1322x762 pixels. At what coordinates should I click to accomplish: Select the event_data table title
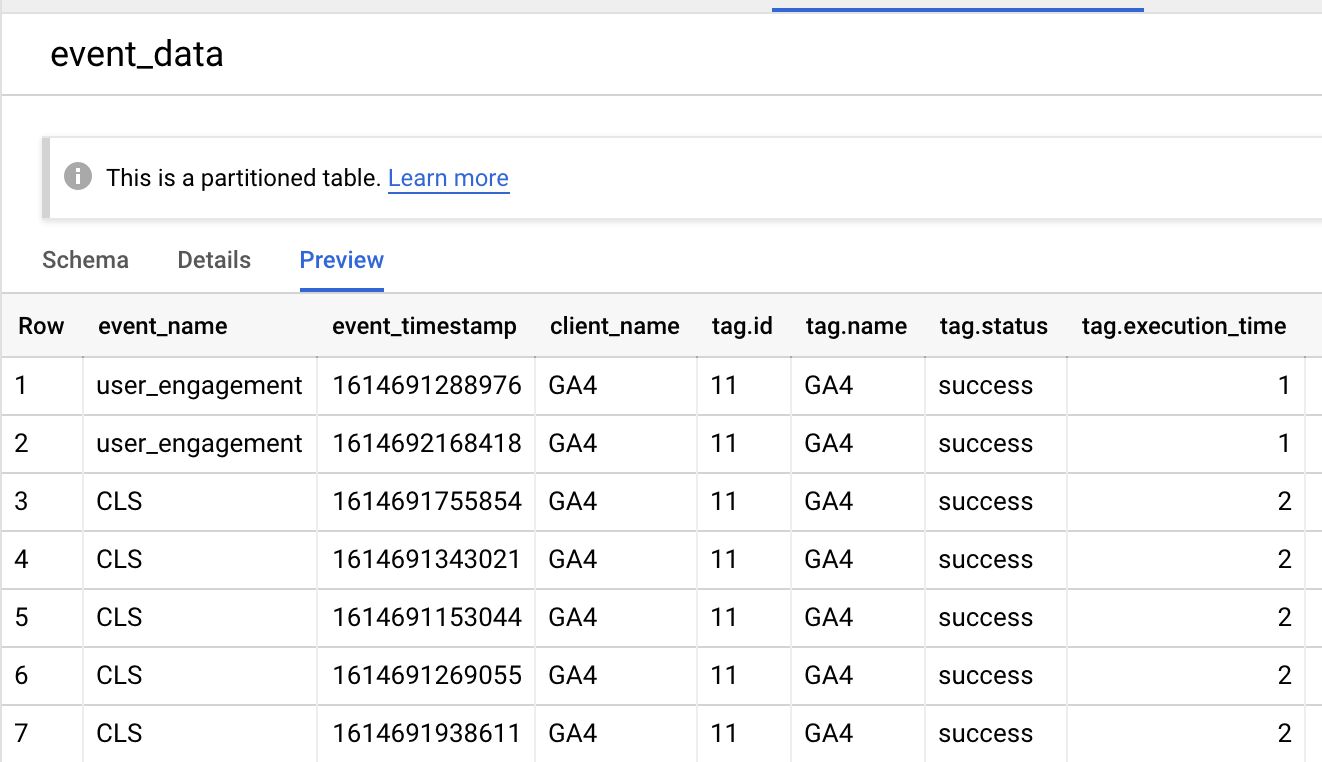[x=137, y=53]
